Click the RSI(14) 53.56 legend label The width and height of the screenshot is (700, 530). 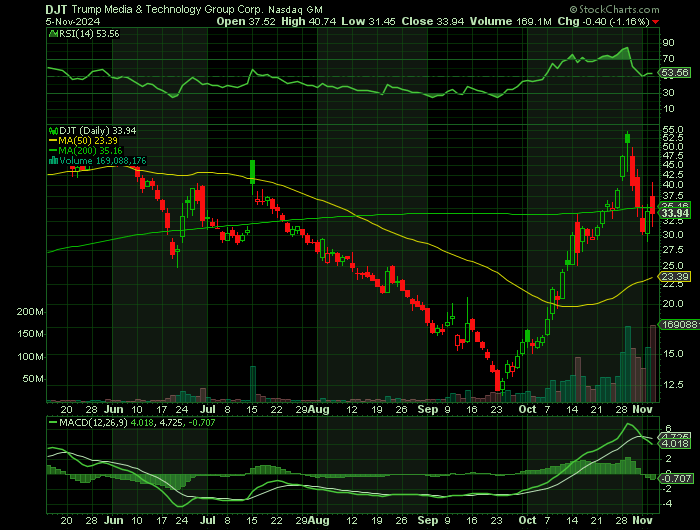click(x=89, y=33)
